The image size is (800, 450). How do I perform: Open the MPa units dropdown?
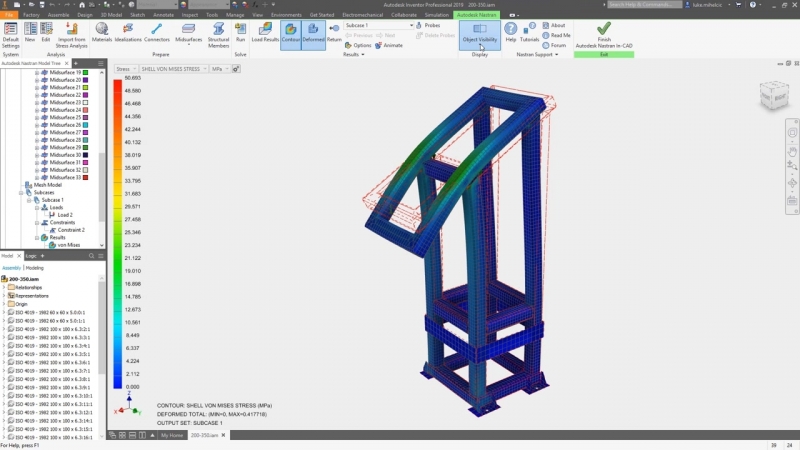(220, 69)
